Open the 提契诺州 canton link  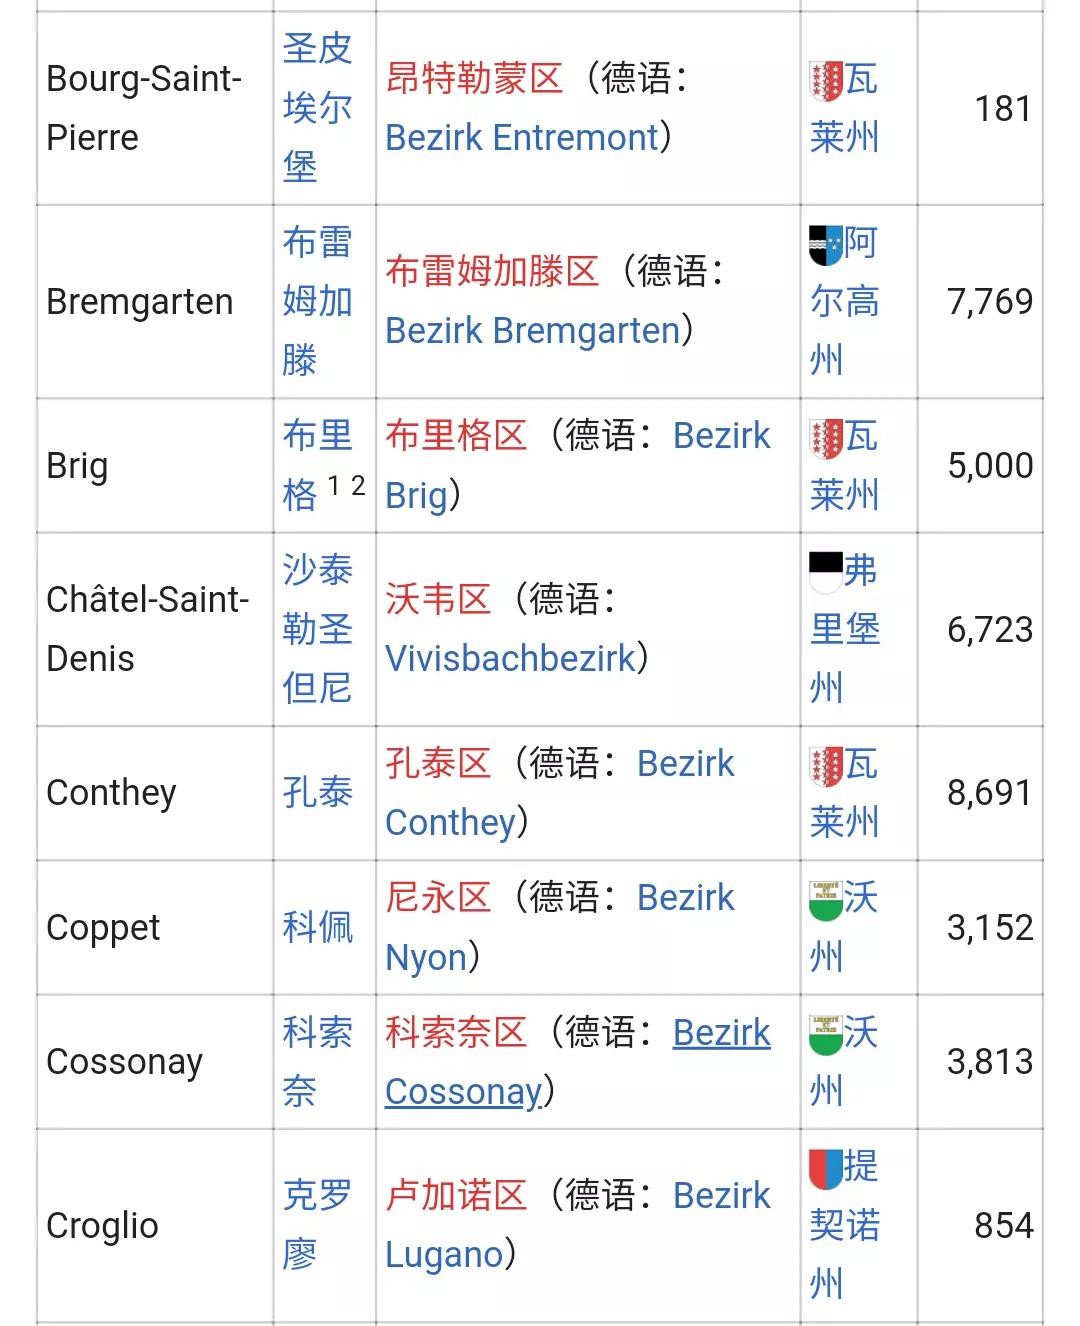[x=845, y=1224]
